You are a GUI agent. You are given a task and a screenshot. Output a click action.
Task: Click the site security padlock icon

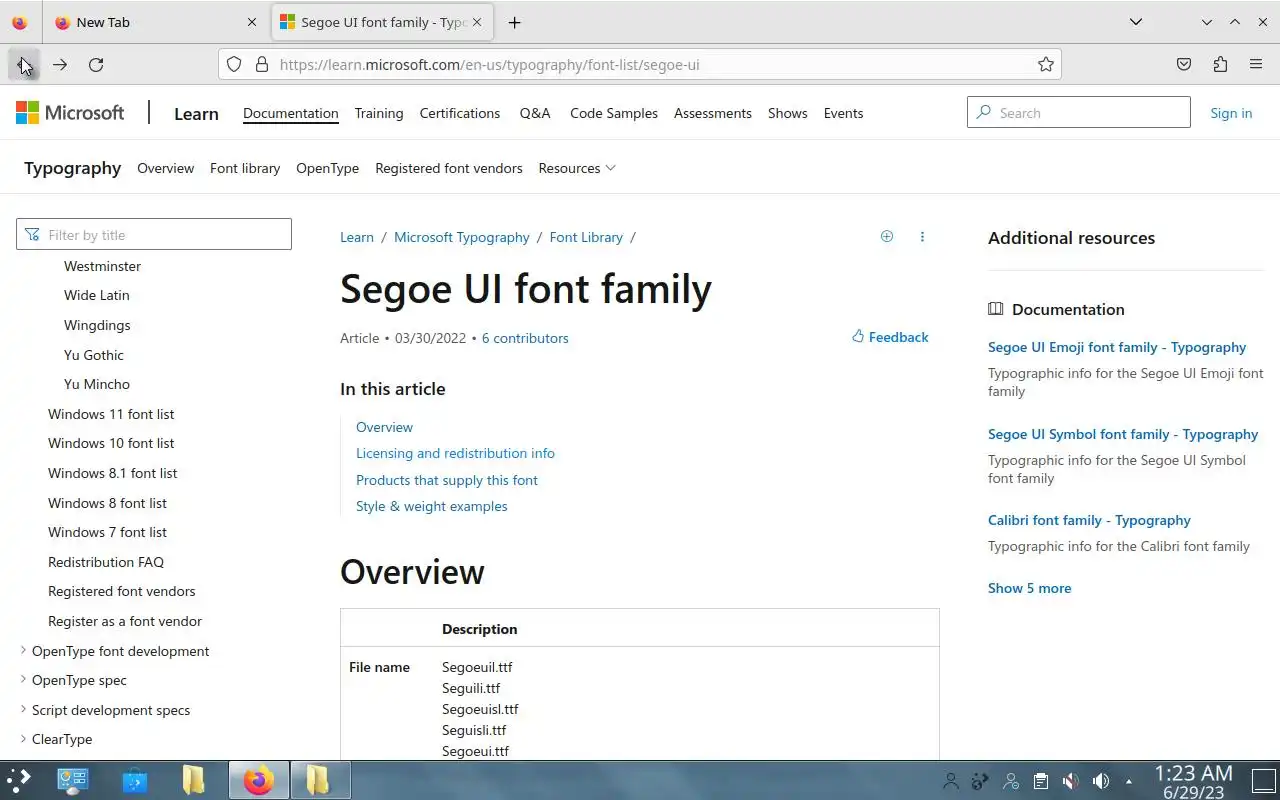[262, 64]
